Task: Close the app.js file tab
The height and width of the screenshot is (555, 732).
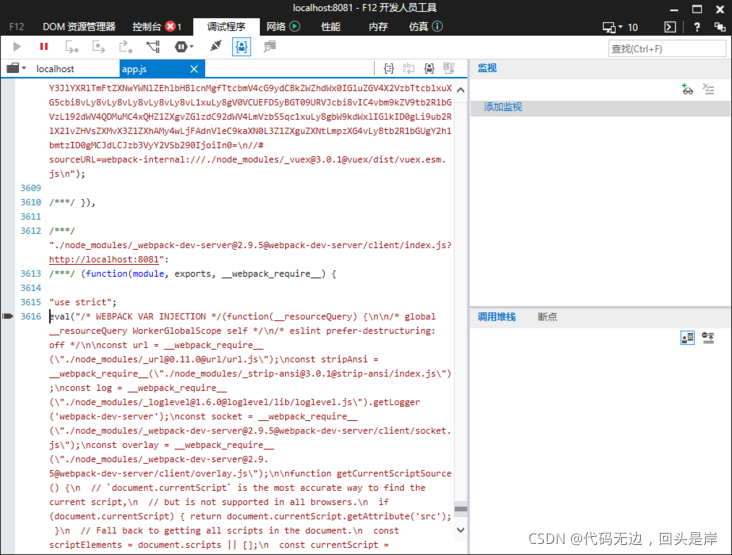Action: tap(195, 69)
